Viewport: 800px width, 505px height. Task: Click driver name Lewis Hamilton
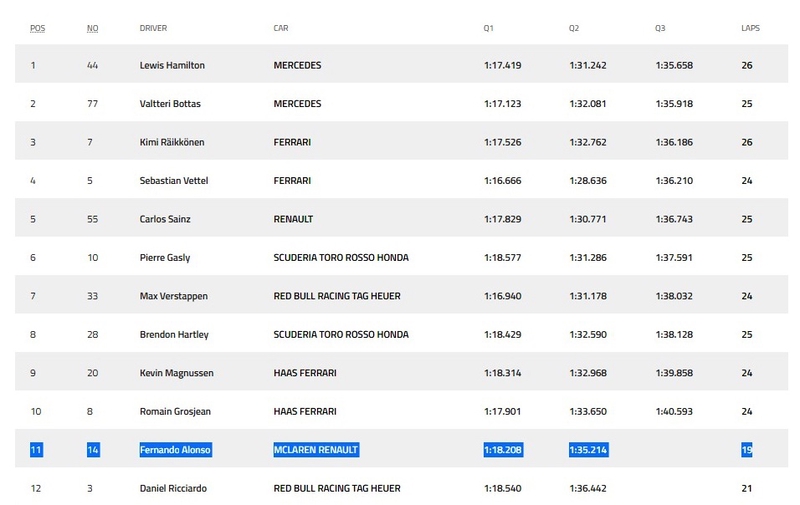[x=172, y=65]
